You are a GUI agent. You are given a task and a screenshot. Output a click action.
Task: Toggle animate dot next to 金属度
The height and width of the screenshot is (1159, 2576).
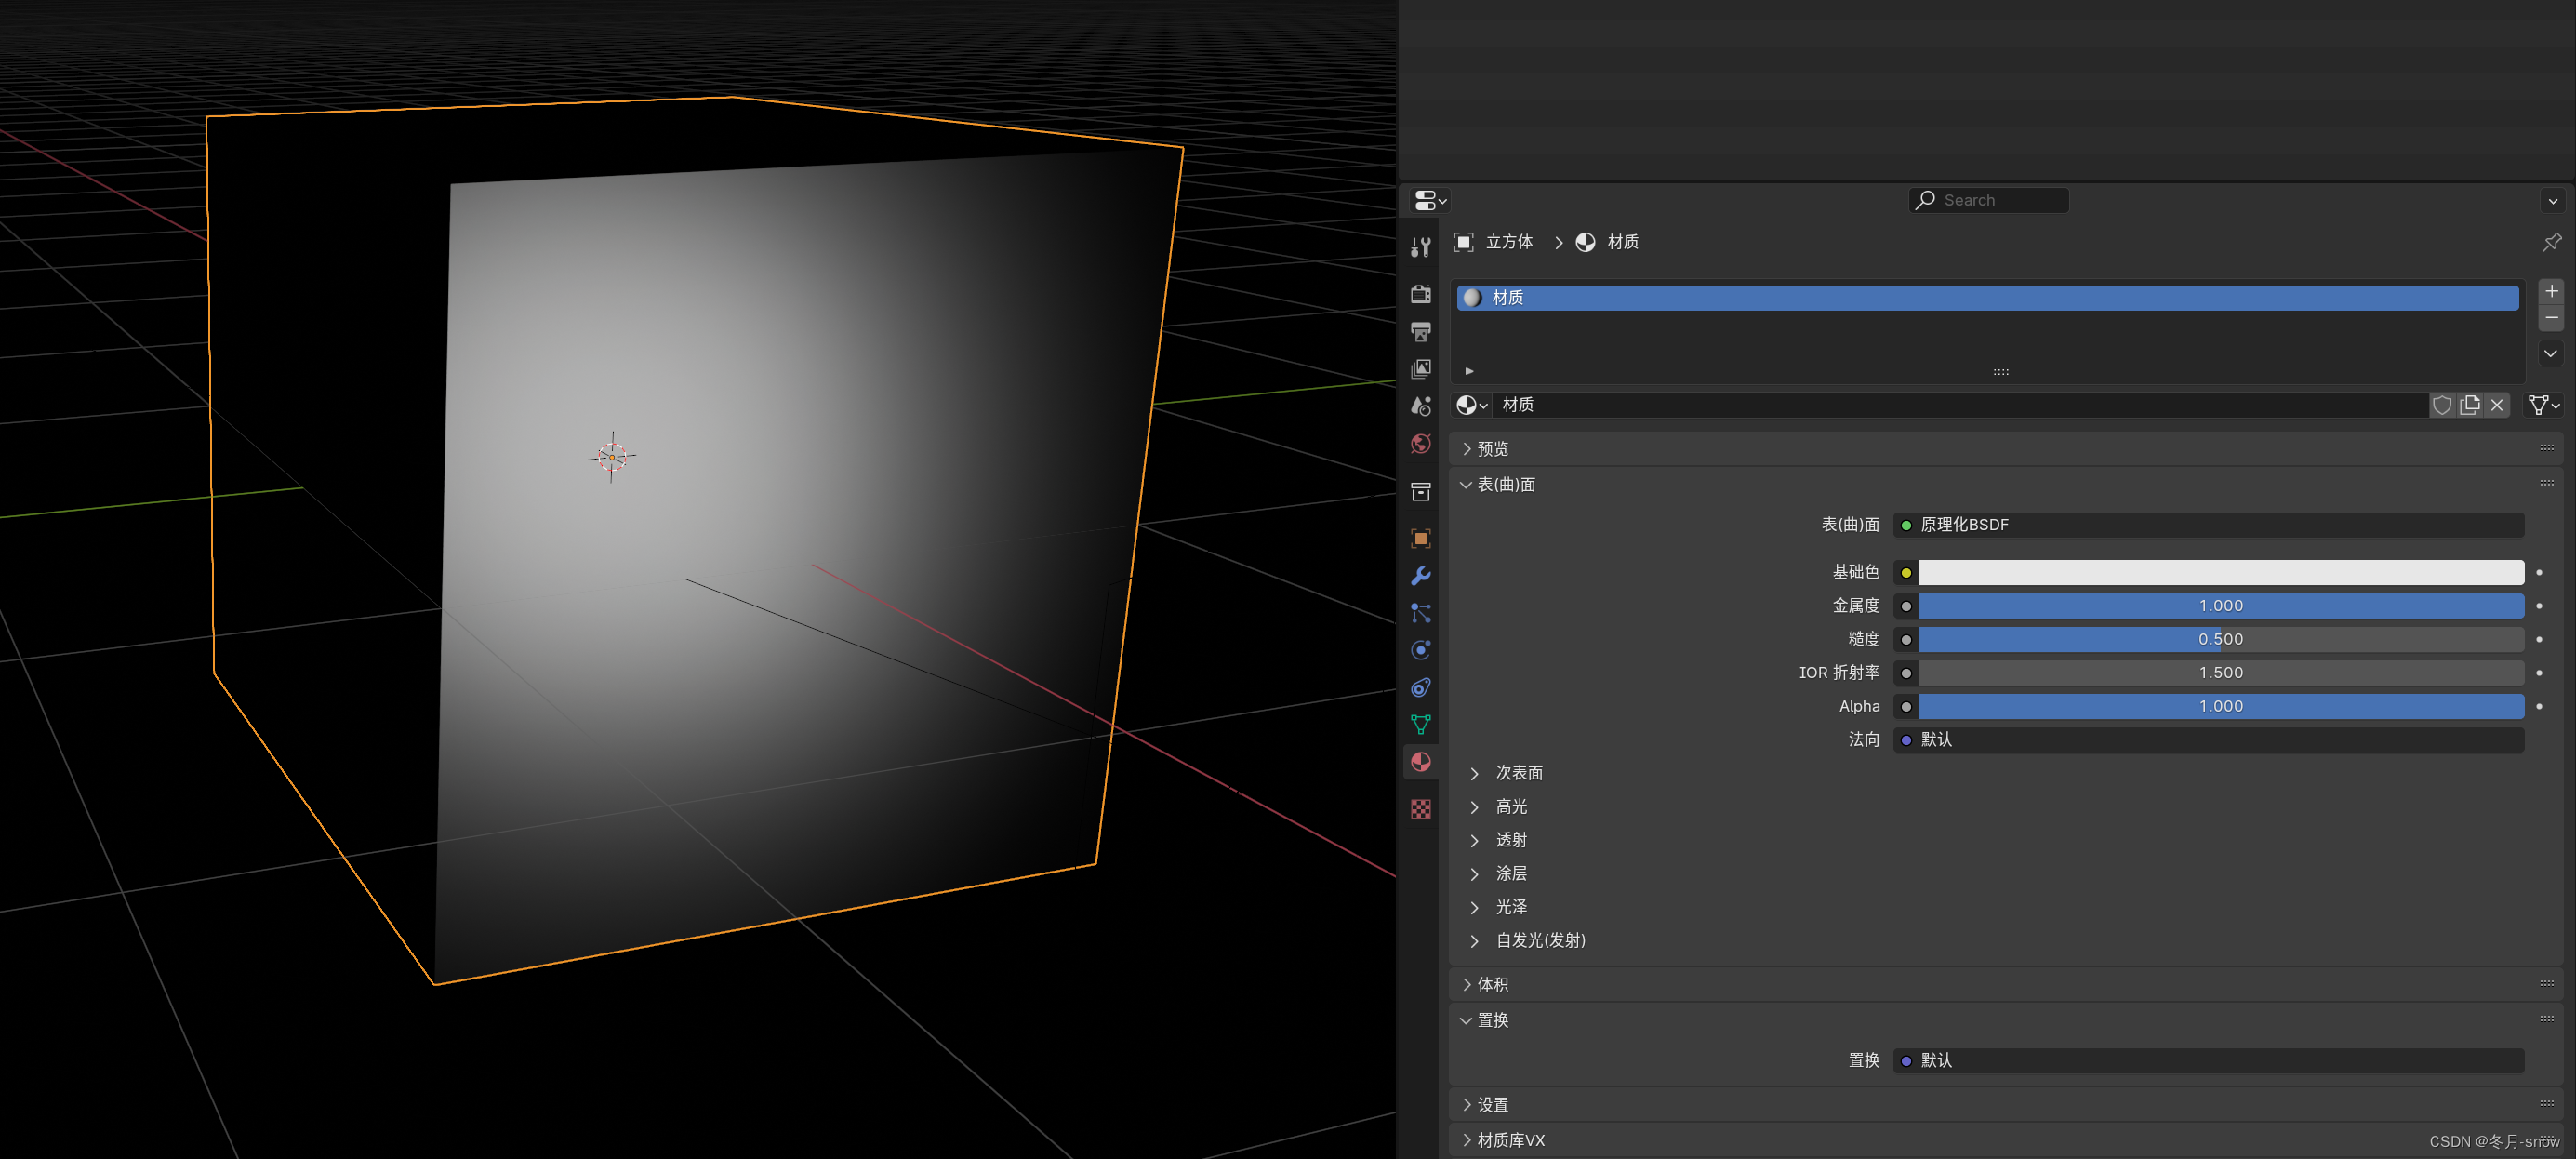[2539, 606]
